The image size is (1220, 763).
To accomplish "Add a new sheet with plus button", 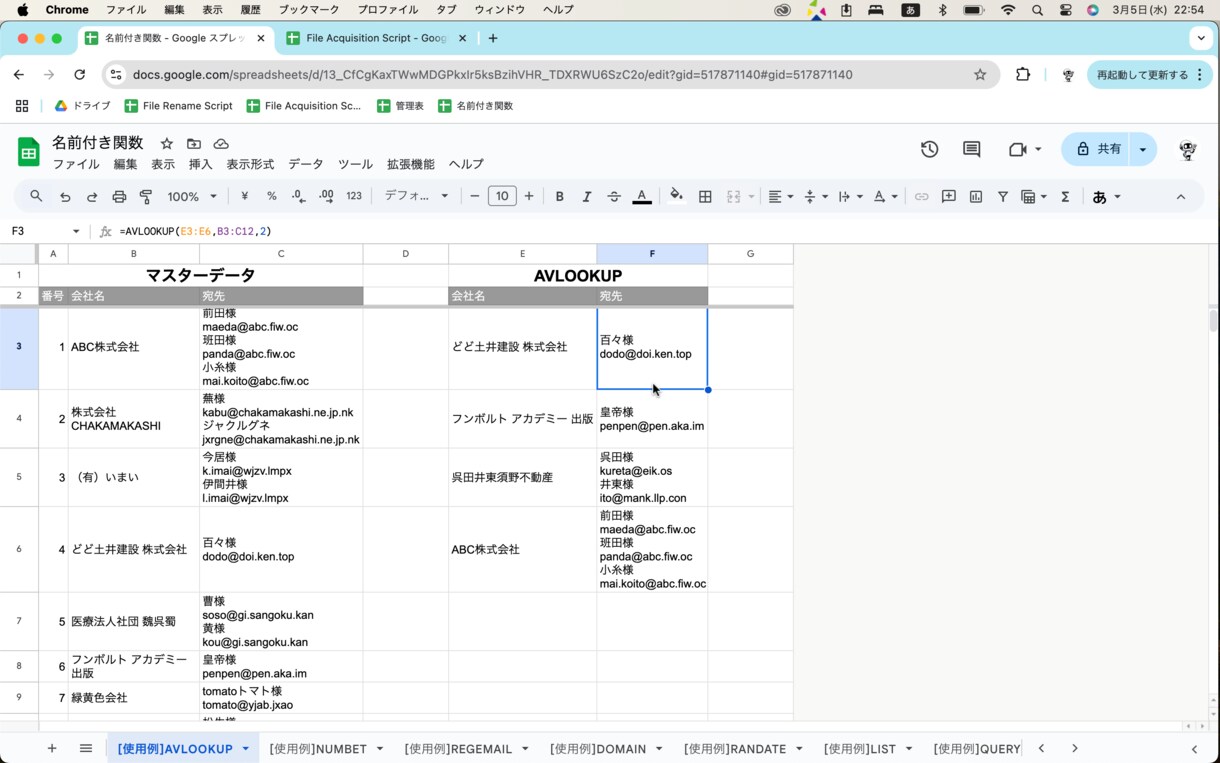I will tap(52, 749).
